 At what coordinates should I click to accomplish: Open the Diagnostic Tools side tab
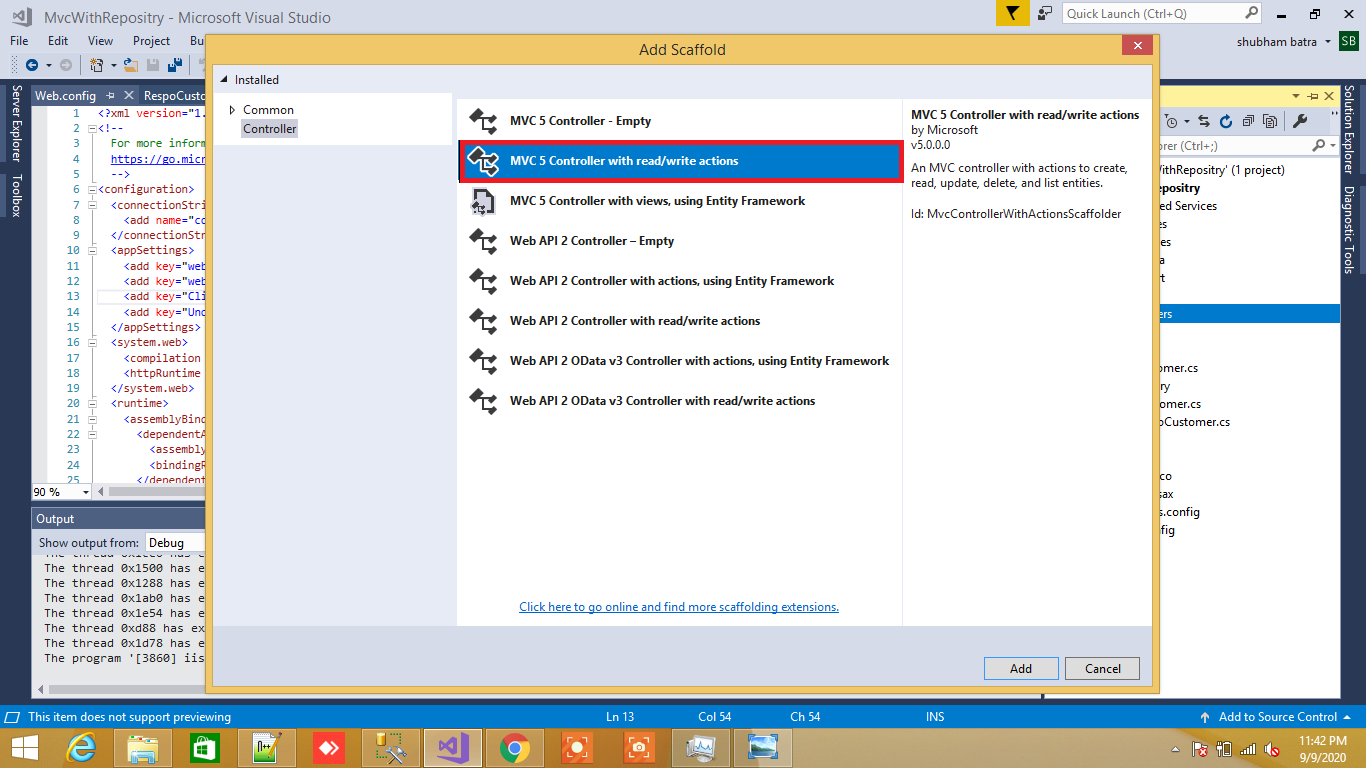[1349, 230]
